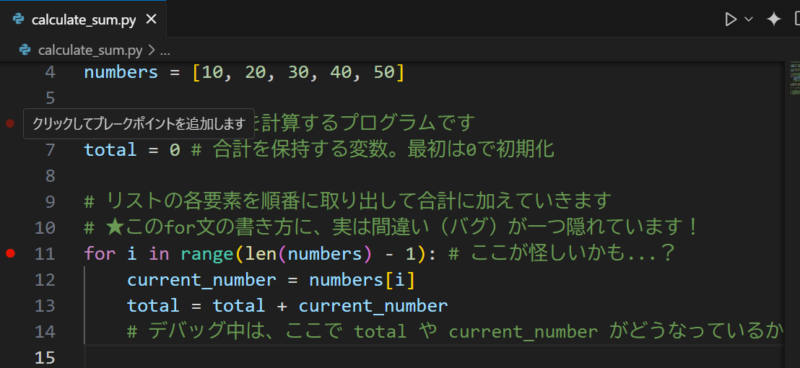800x368 pixels.
Task: Click the 'total = 0' assignment on line 7
Action: tap(132, 150)
